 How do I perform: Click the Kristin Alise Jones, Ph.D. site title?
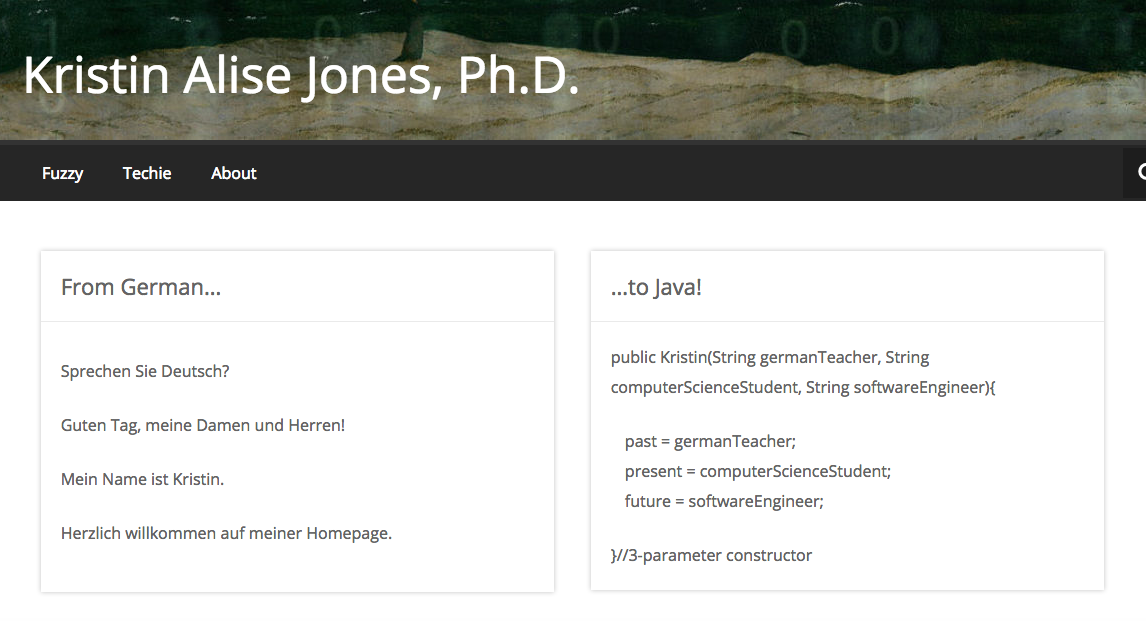(x=301, y=76)
